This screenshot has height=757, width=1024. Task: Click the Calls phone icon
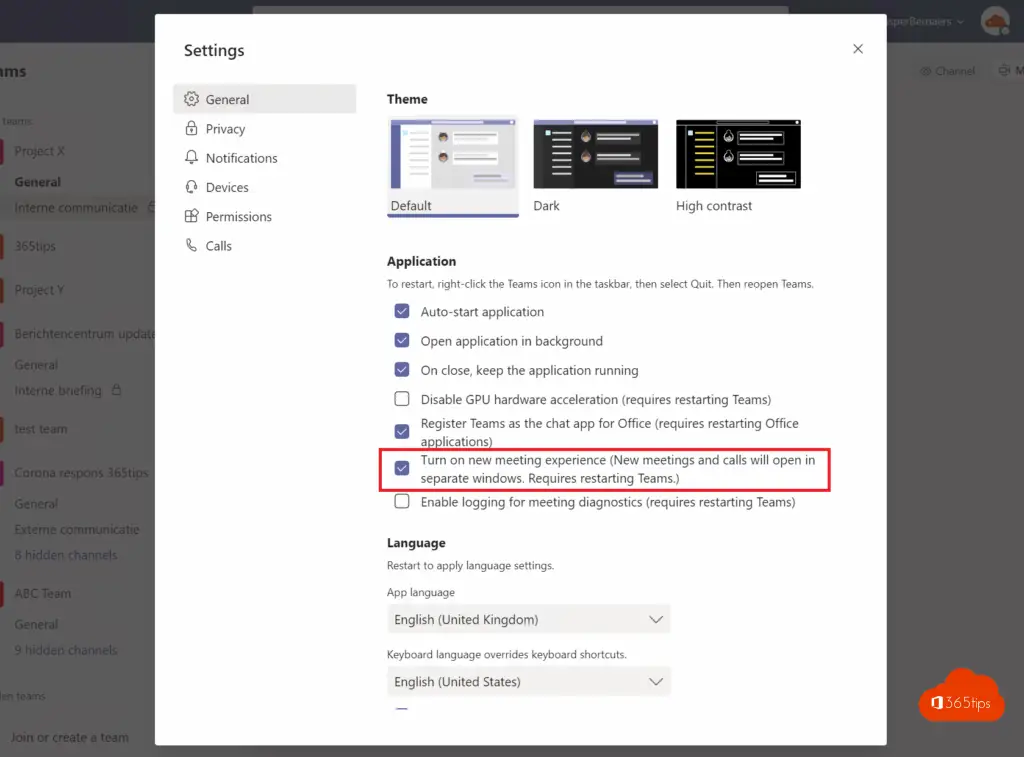pyautogui.click(x=192, y=245)
